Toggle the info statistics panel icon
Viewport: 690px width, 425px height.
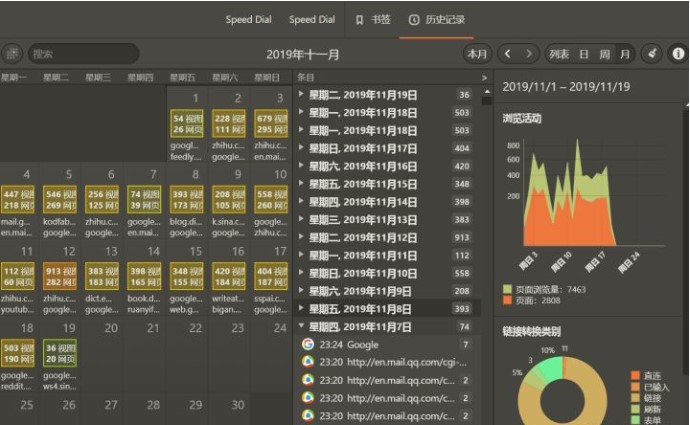pos(677,53)
